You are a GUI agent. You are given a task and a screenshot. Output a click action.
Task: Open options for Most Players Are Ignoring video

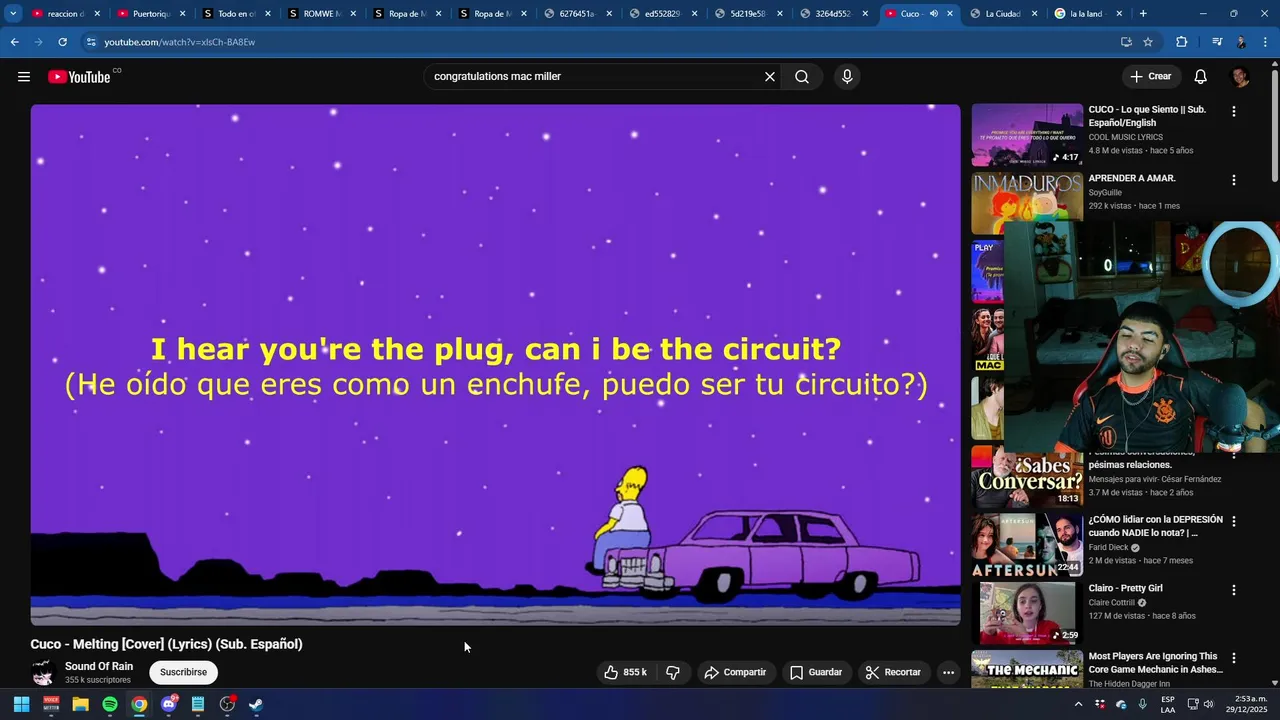[x=1233, y=658]
